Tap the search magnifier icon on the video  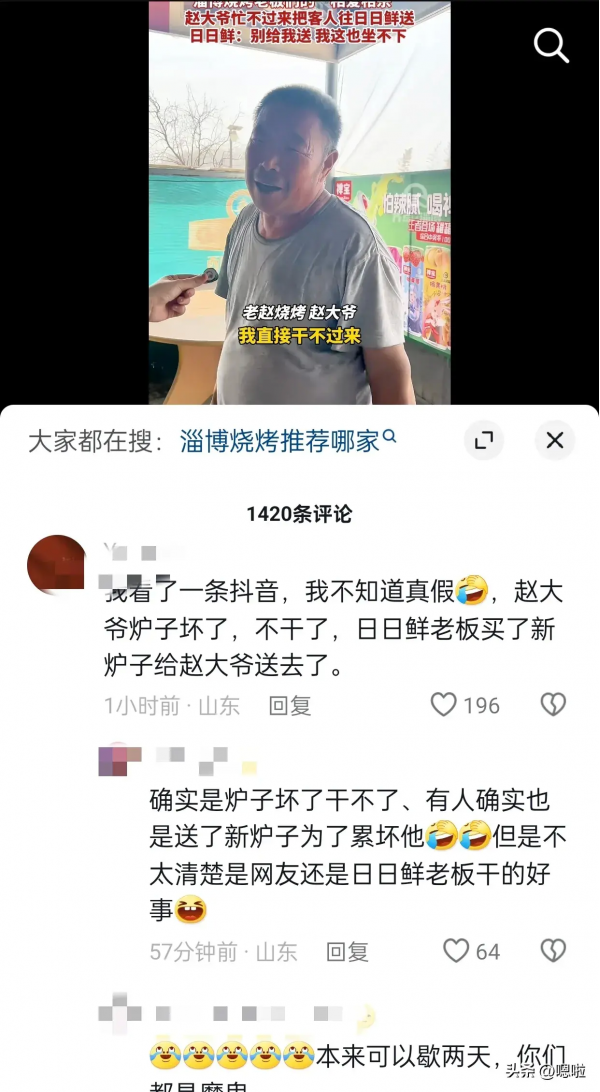tap(551, 45)
